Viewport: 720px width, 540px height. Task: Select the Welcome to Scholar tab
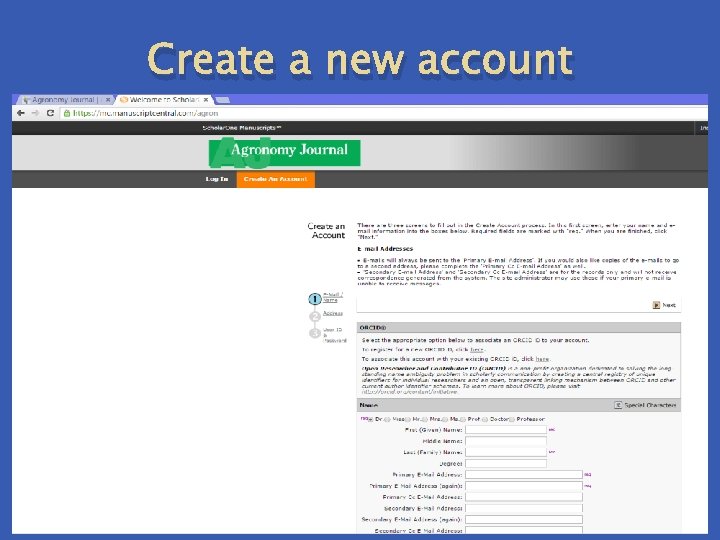(163, 100)
